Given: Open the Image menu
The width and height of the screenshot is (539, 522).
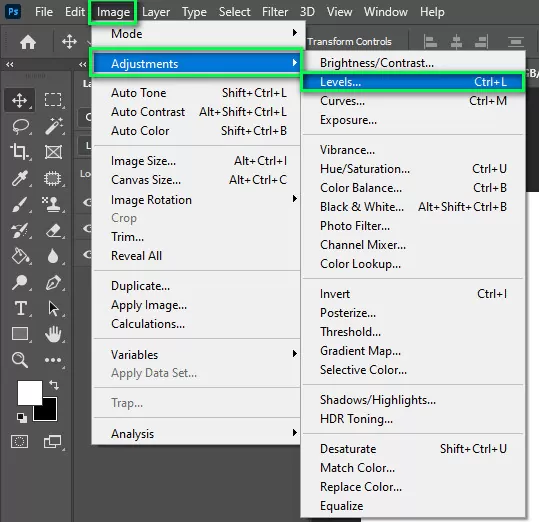Looking at the screenshot, I should pyautogui.click(x=113, y=12).
